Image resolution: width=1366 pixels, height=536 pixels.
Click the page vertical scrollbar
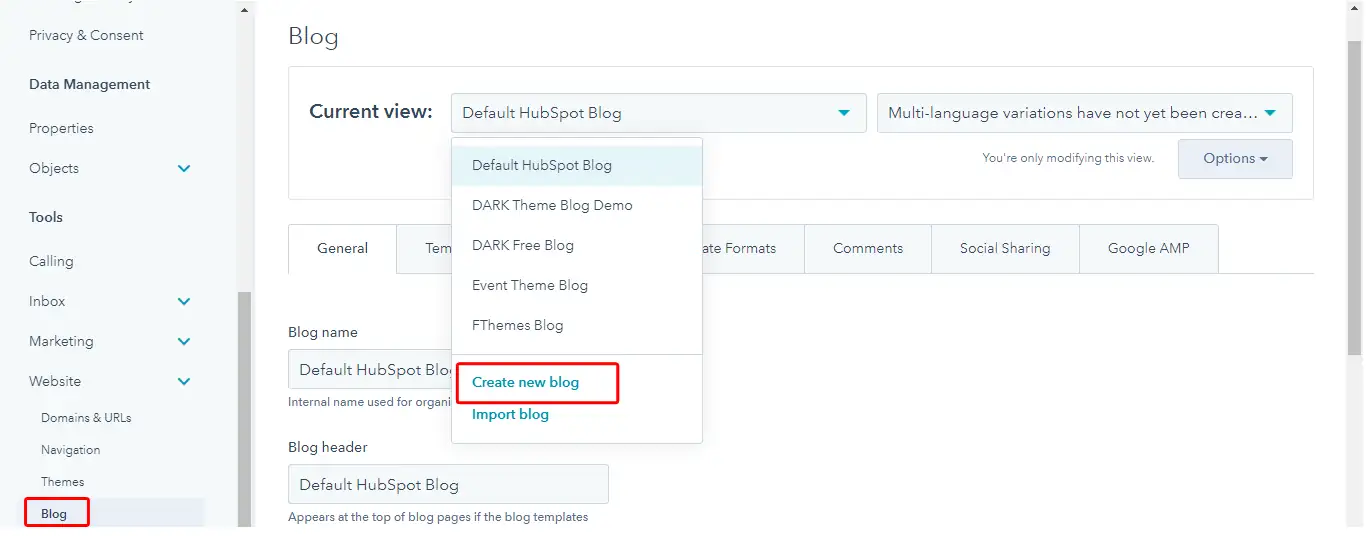[1354, 196]
